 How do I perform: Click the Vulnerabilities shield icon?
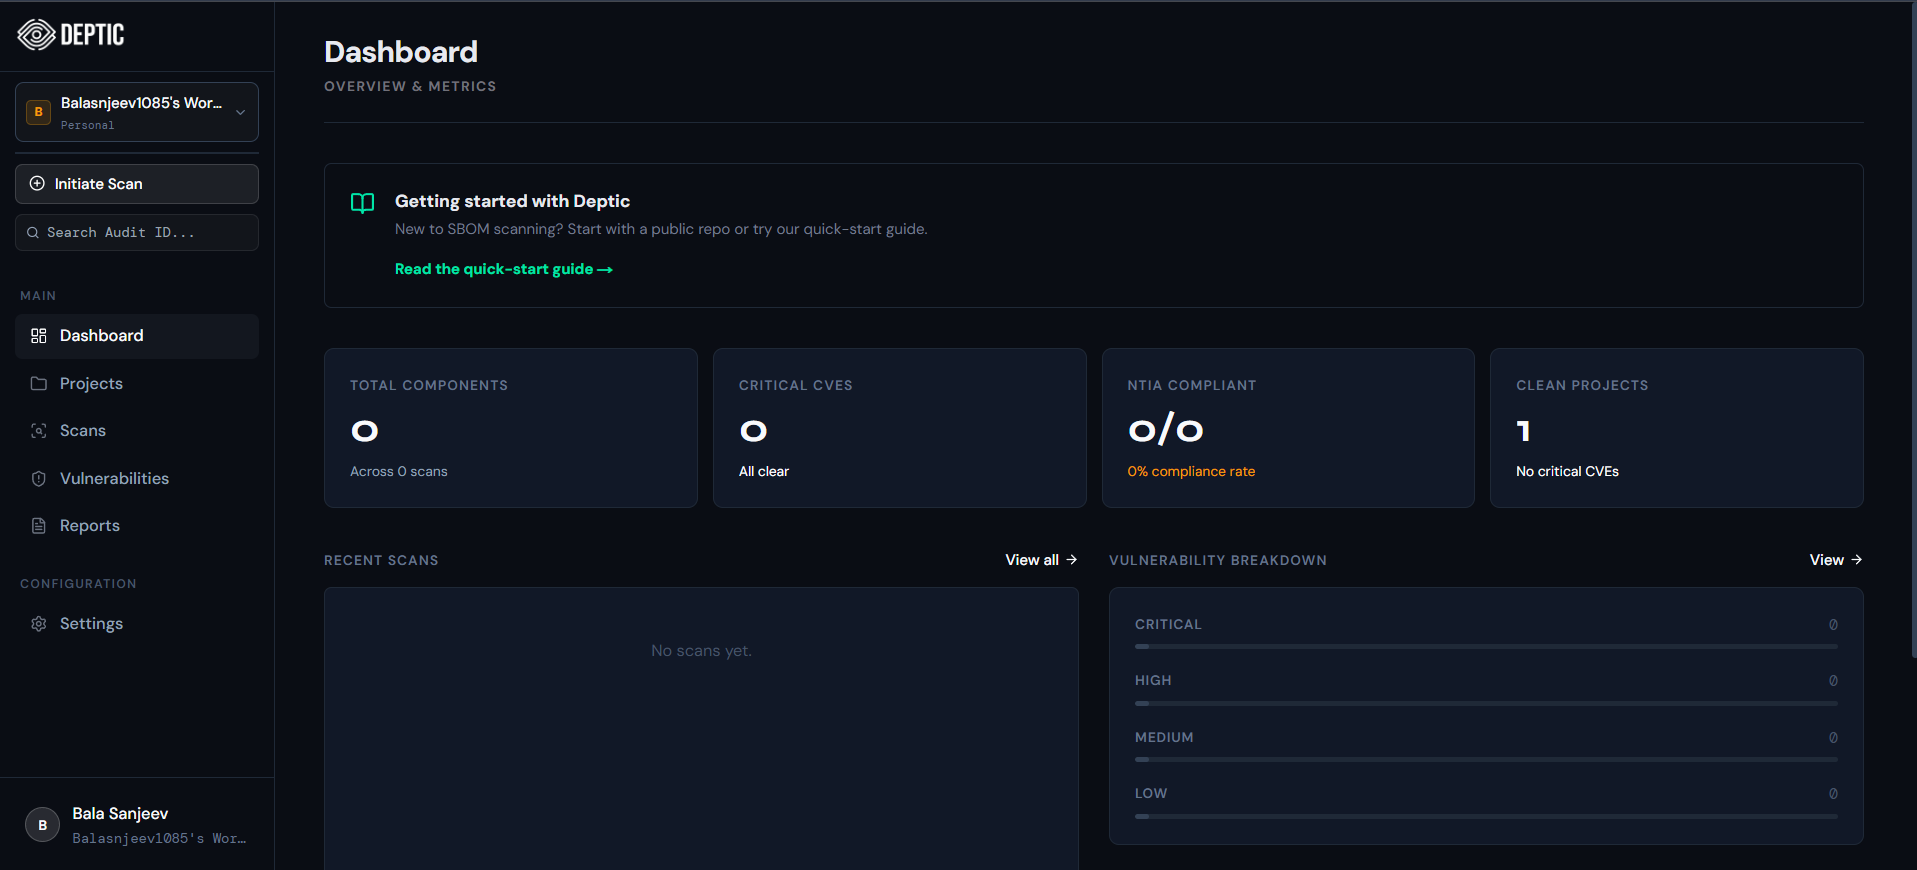39,479
